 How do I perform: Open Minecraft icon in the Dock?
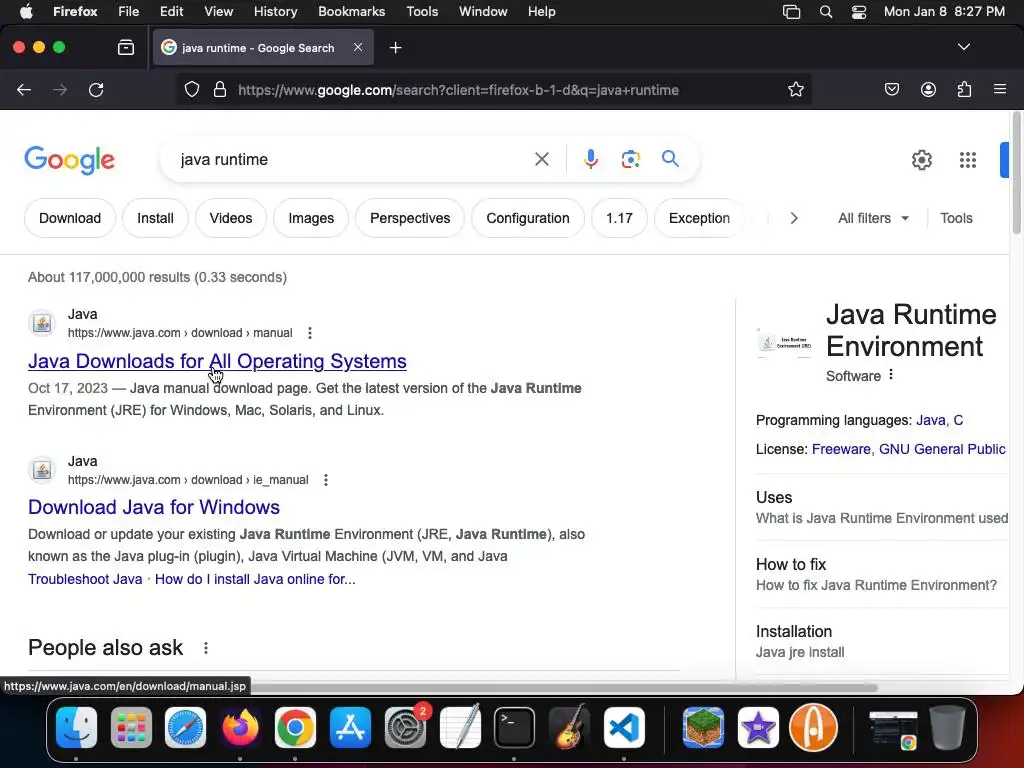(703, 728)
